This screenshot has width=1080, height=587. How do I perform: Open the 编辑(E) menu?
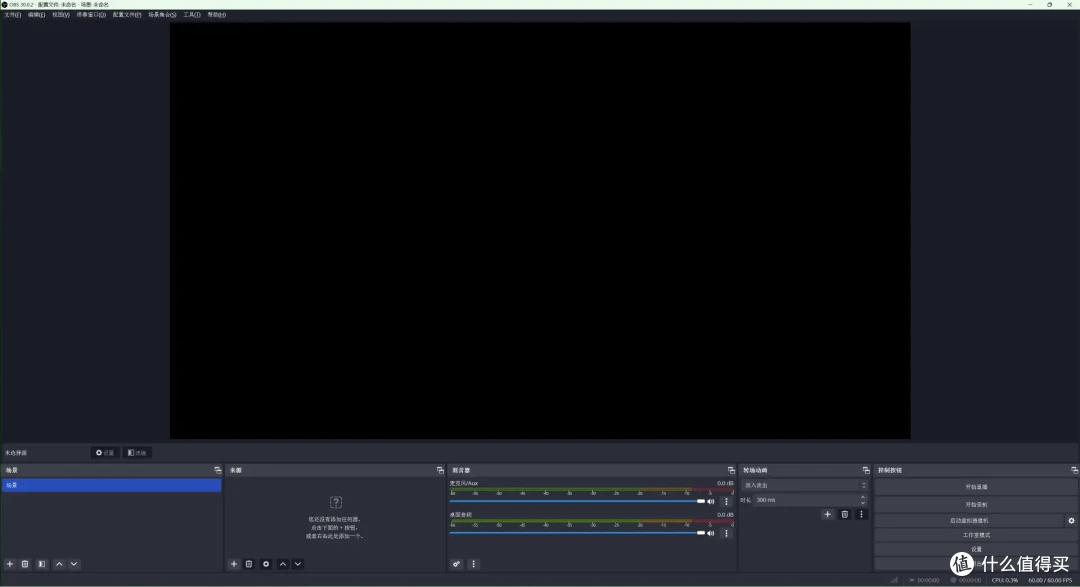point(37,14)
